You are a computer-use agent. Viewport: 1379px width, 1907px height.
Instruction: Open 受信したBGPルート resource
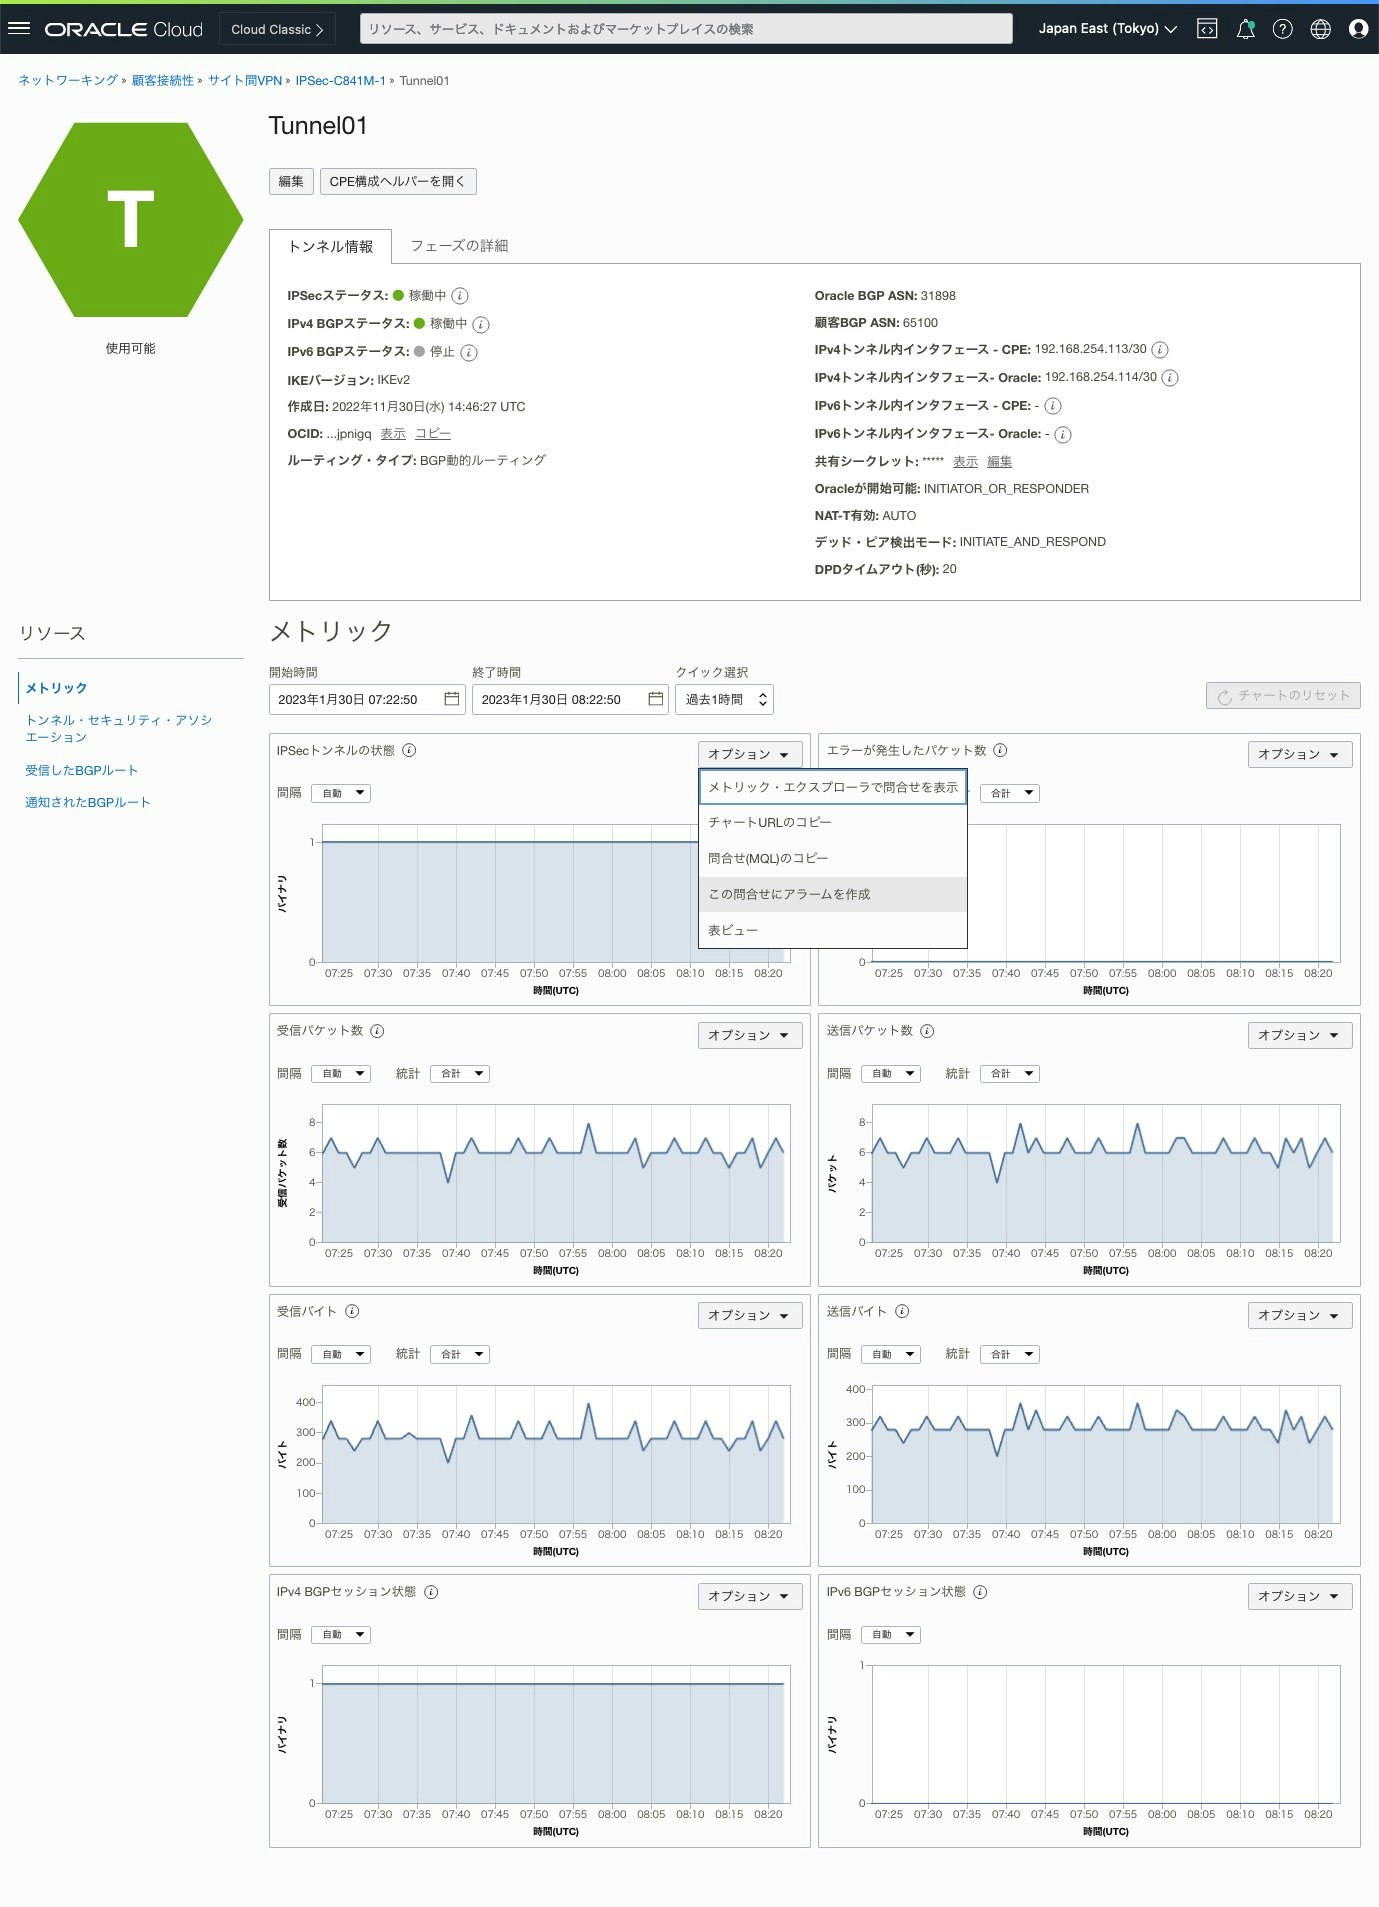click(x=82, y=770)
